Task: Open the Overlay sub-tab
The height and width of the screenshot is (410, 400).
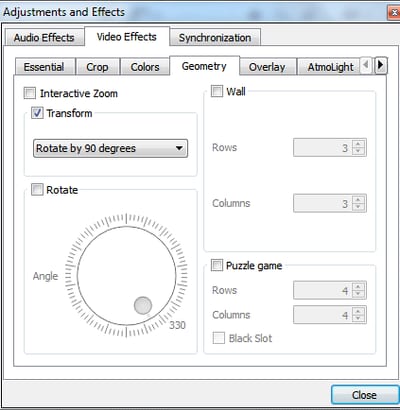Action: (x=267, y=67)
